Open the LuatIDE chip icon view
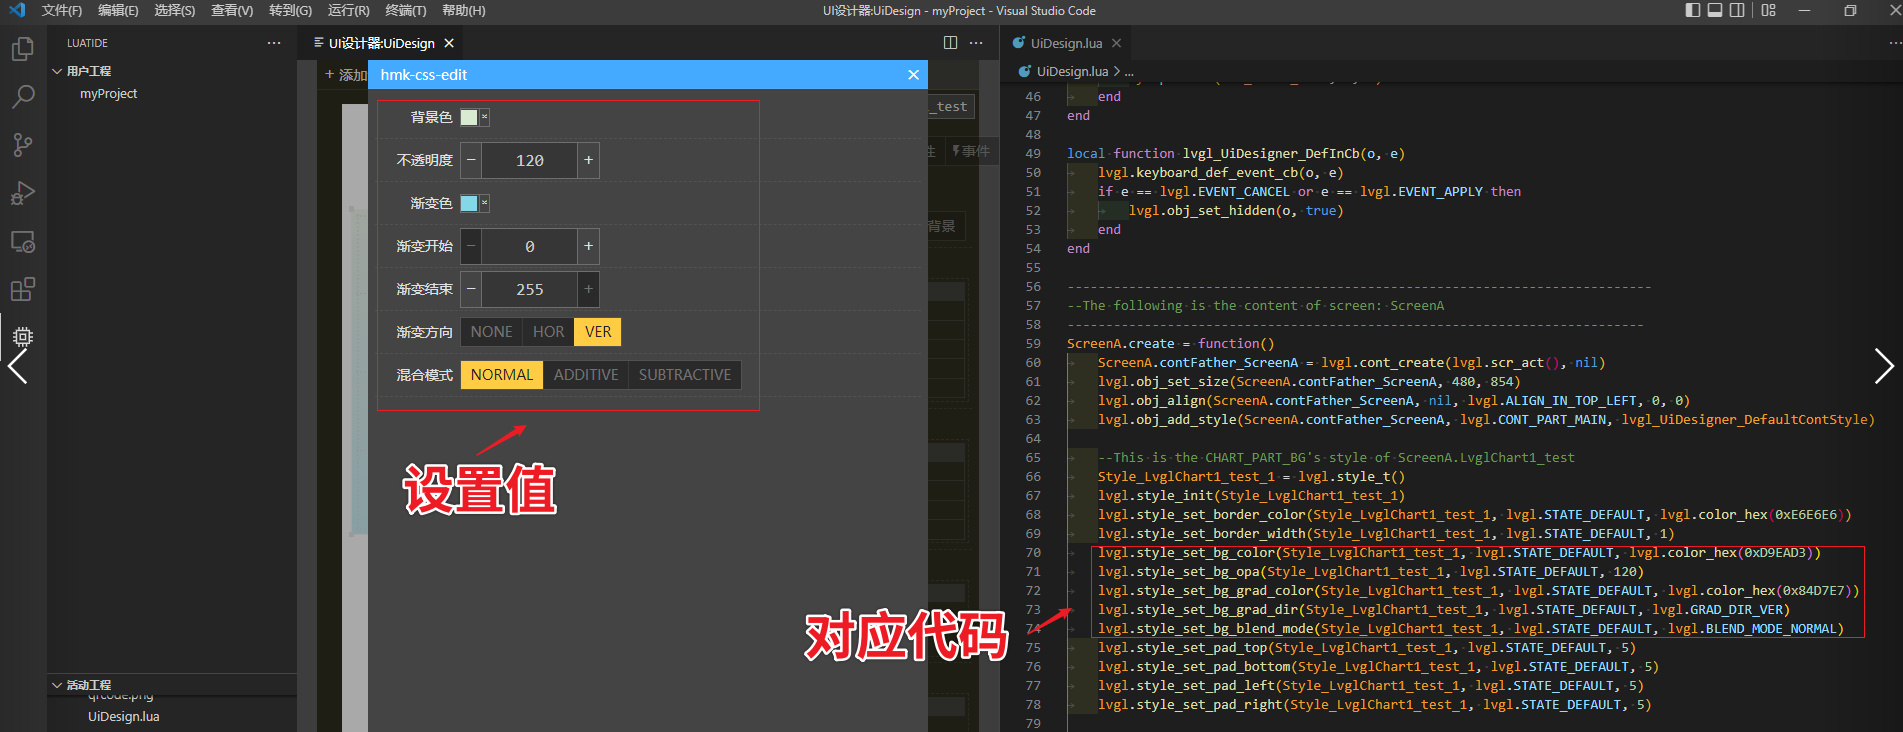Image resolution: width=1903 pixels, height=732 pixels. 22,337
